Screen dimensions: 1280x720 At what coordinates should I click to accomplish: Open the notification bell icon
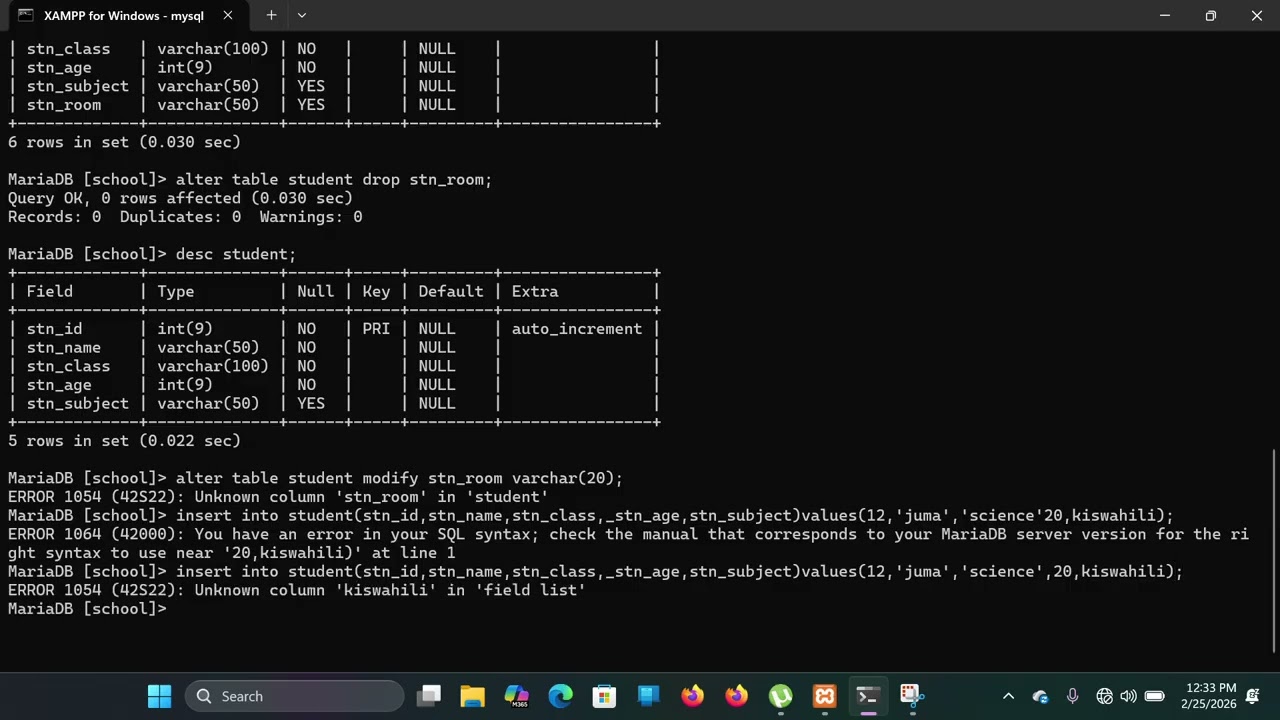[1253, 696]
